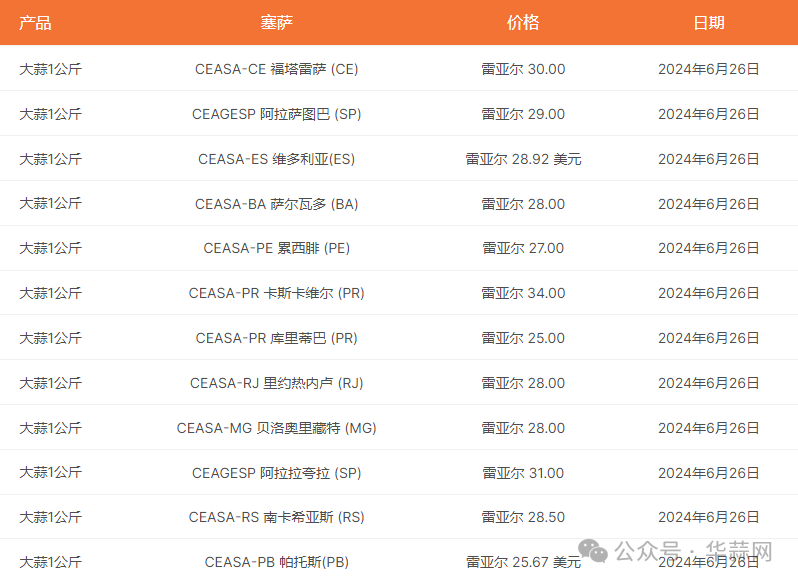
Task: Click the price 雷亚尔 30.00
Action: click(523, 69)
